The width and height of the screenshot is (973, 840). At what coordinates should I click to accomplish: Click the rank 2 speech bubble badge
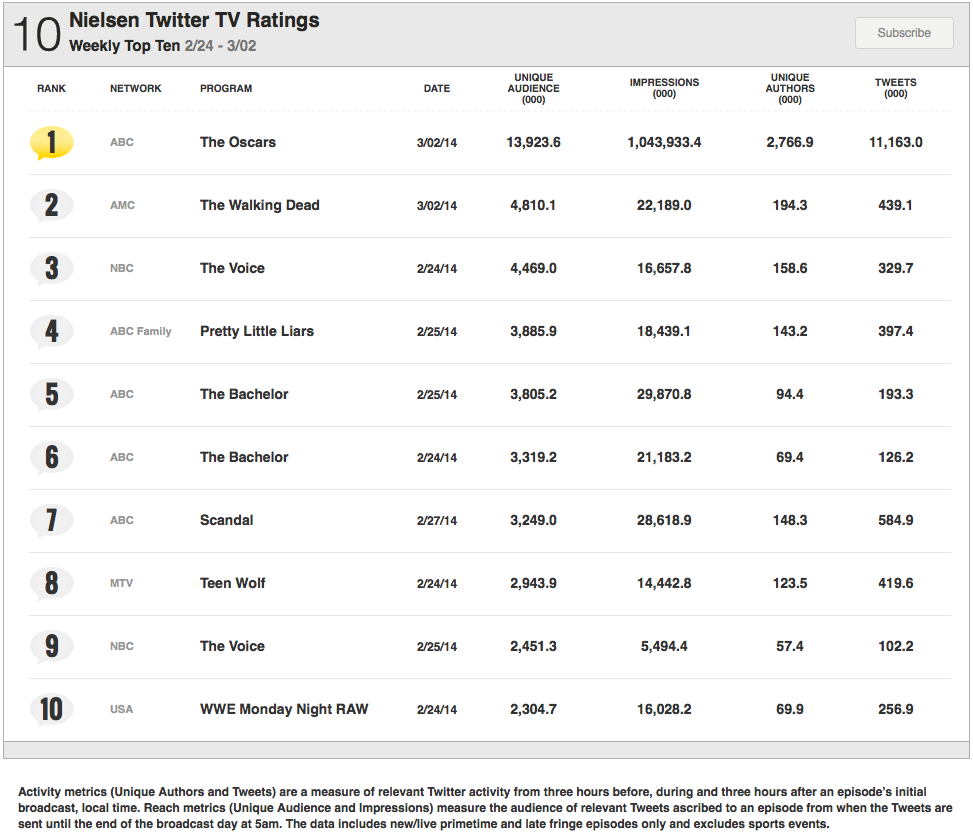coord(52,205)
